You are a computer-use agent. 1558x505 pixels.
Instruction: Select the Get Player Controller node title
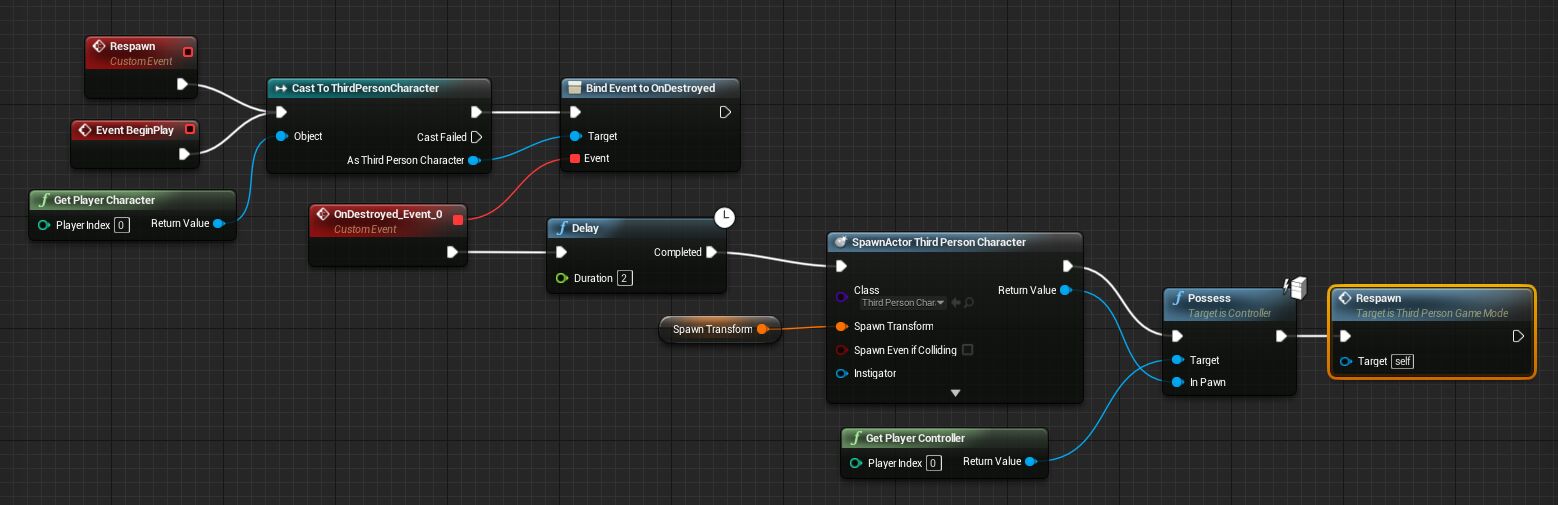(915, 438)
